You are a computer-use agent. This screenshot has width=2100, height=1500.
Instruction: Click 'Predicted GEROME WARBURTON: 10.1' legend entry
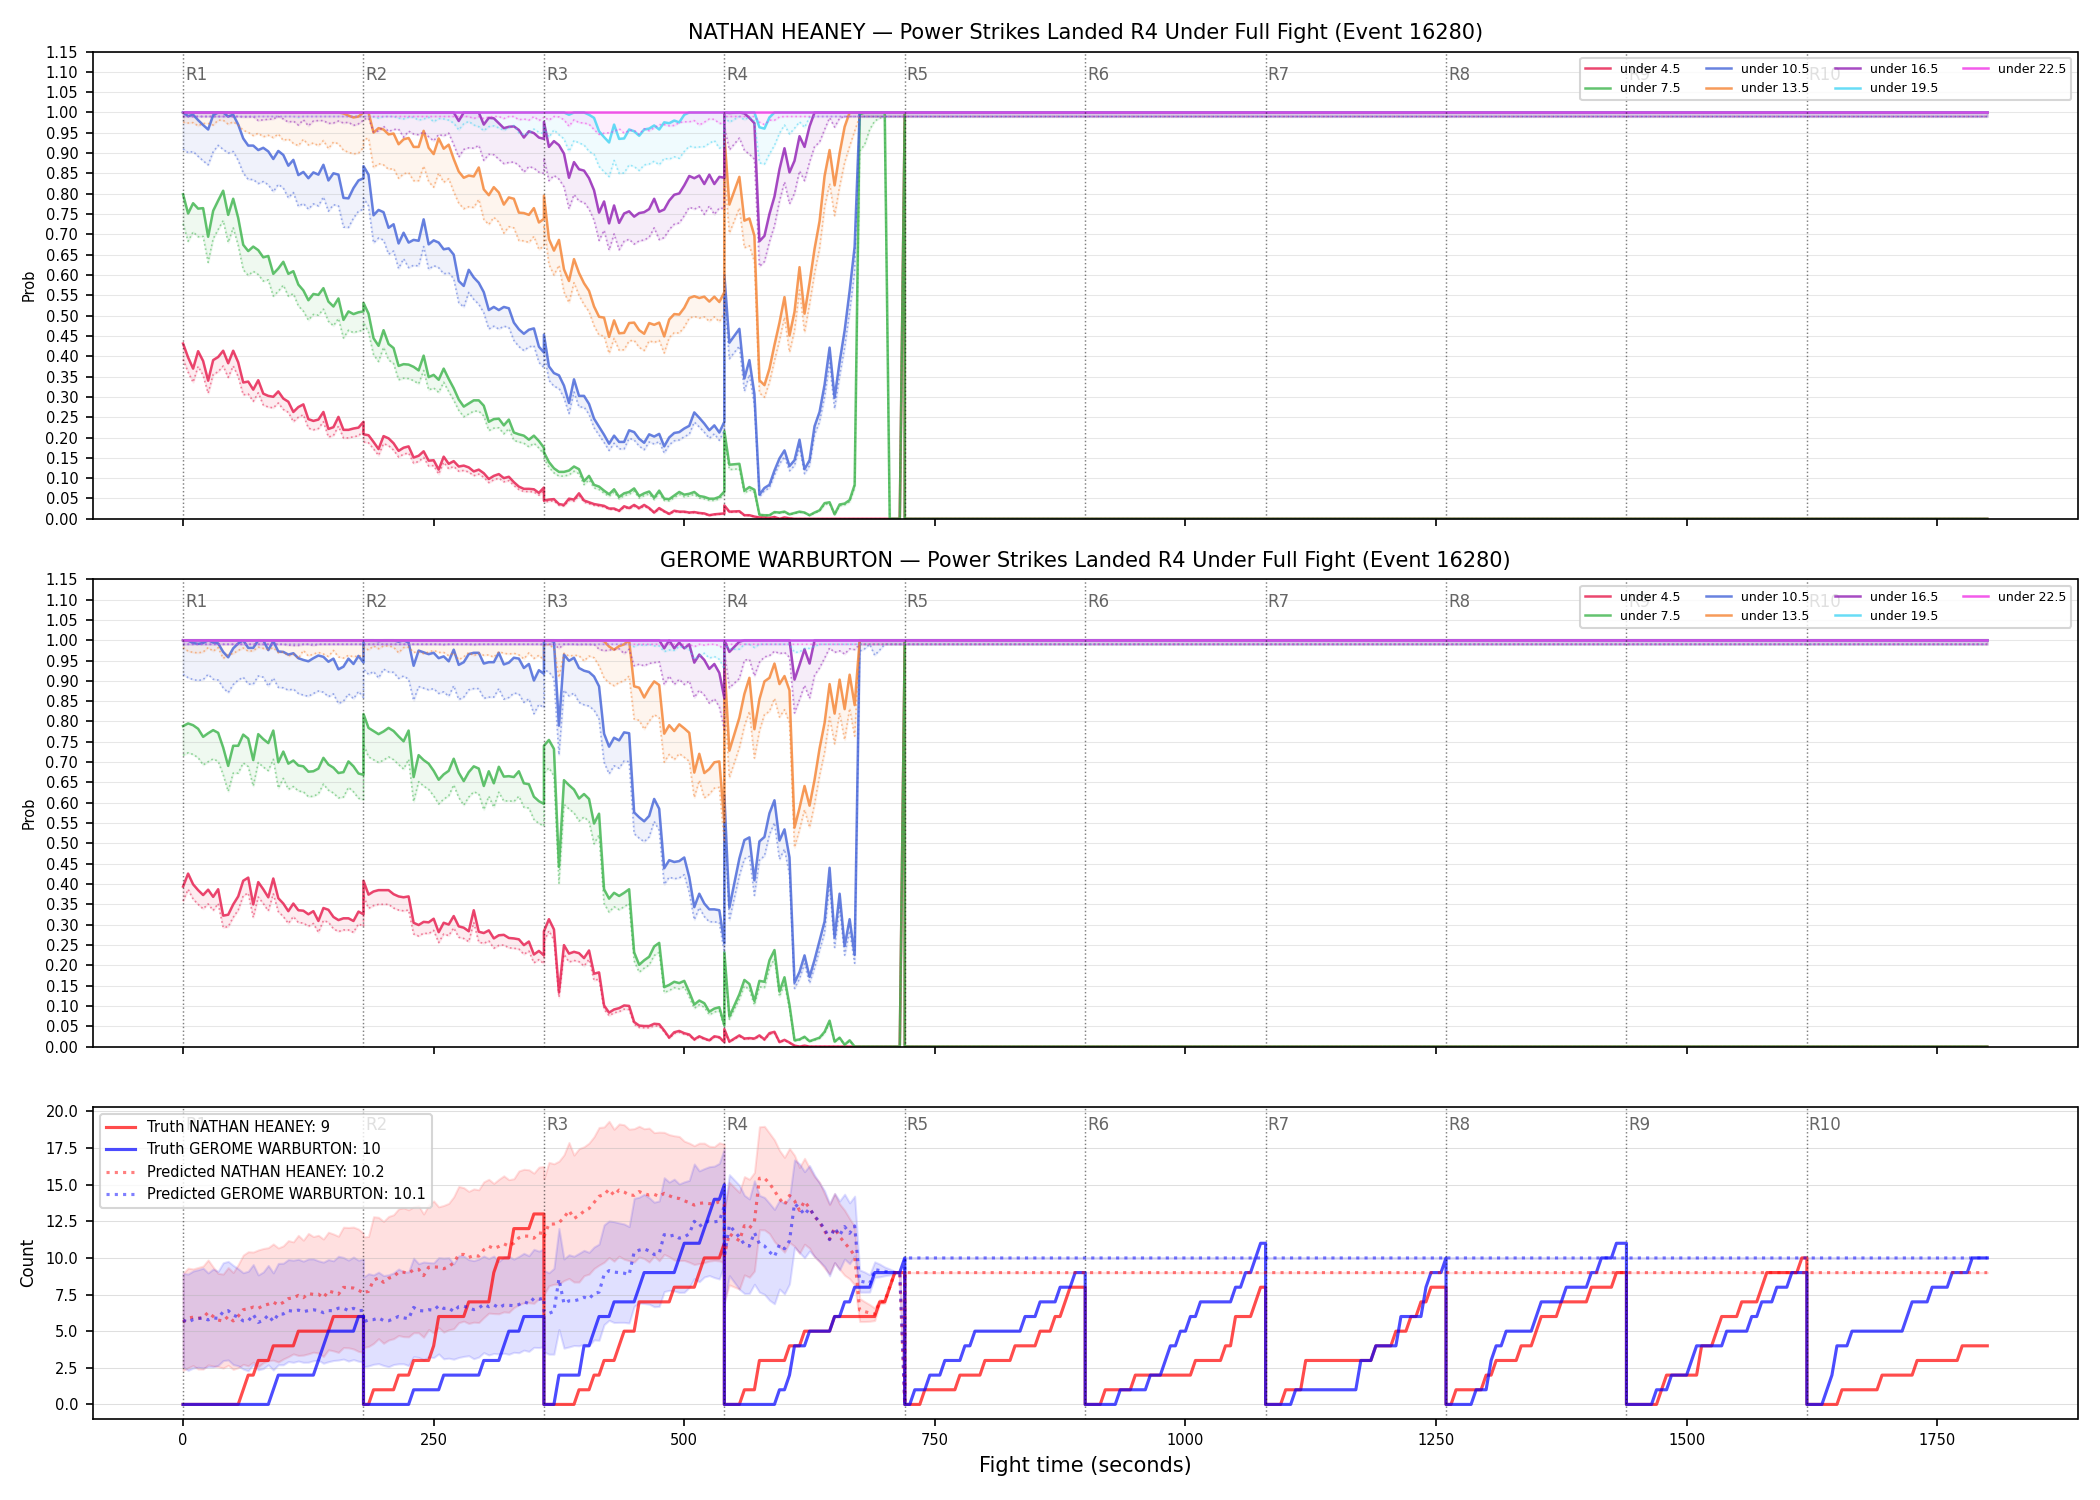(x=266, y=1194)
